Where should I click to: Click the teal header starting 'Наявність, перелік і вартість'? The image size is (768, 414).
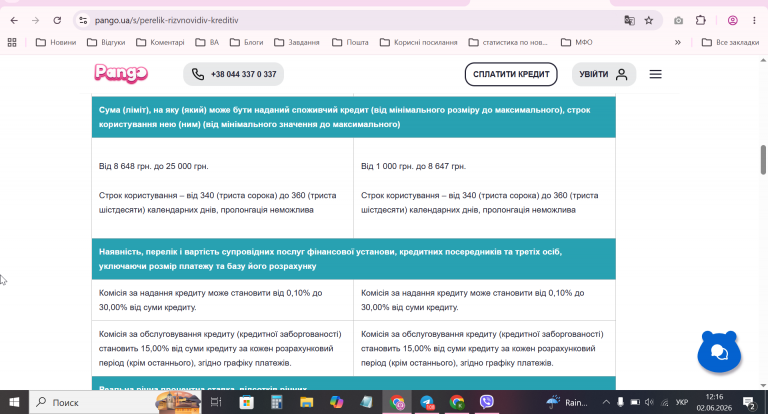coord(354,259)
